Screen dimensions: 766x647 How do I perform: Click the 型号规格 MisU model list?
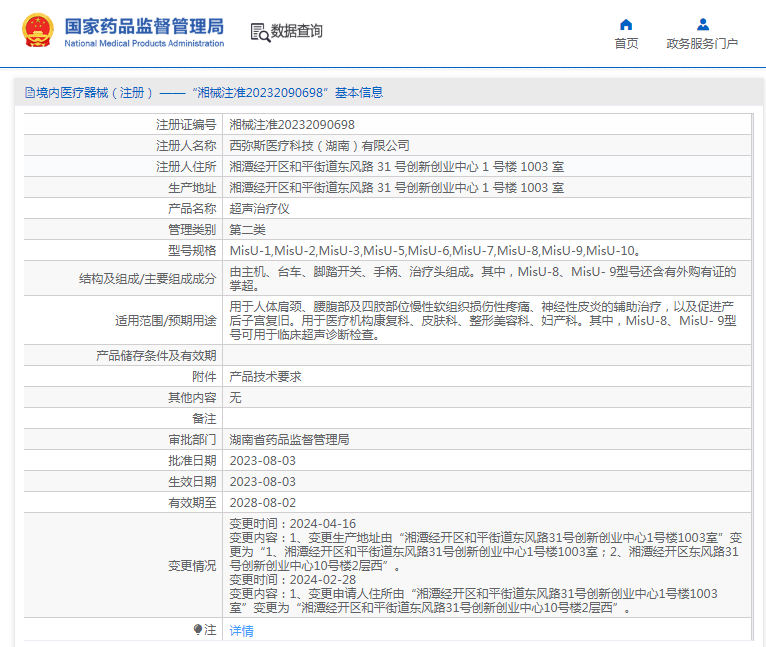435,251
